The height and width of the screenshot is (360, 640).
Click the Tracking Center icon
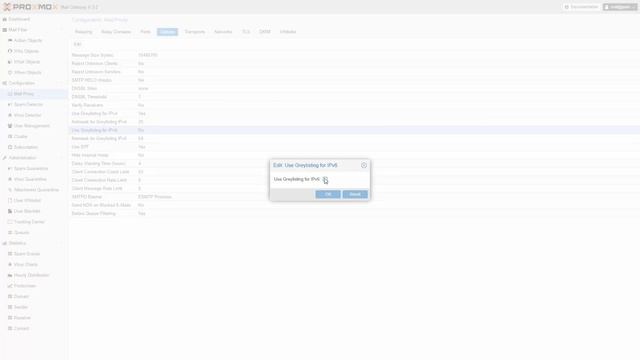10,222
